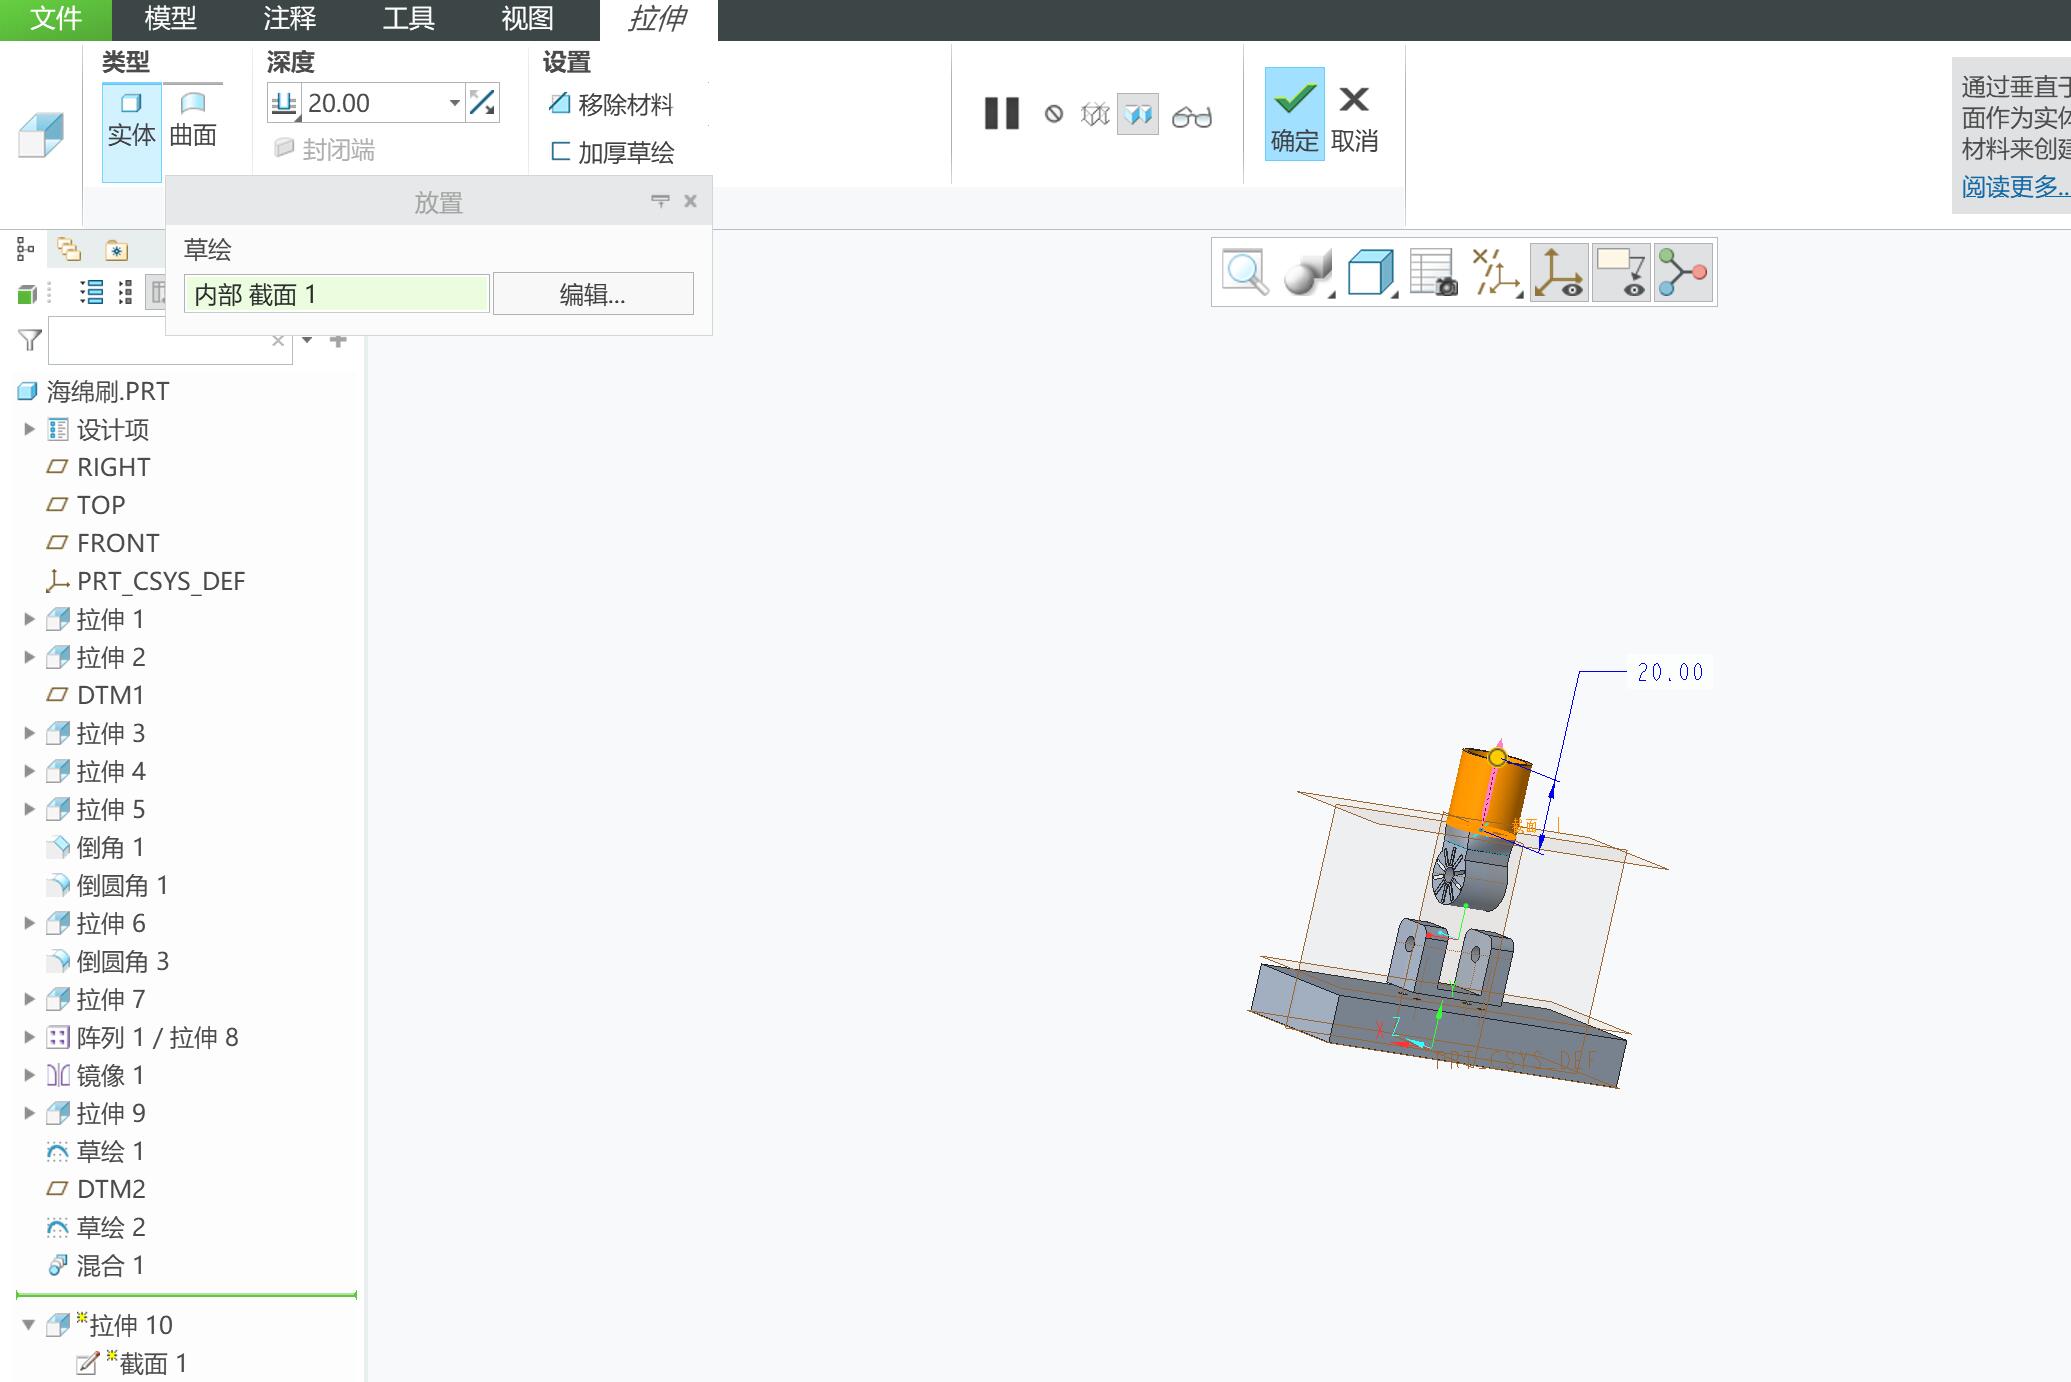Click the 编辑... button in placement panel
The height and width of the screenshot is (1382, 2071).
[x=593, y=294]
